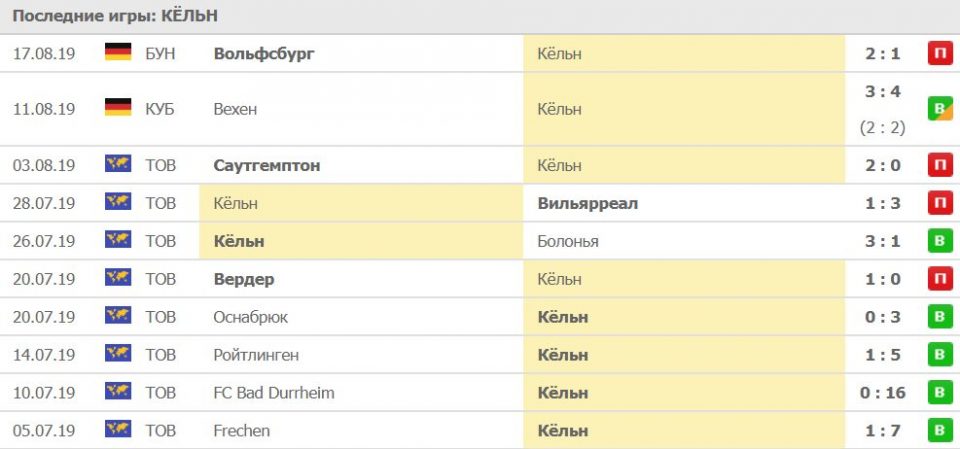The height and width of the screenshot is (449, 960).
Task: Click the green win badge for the Frechen match
Action: pyautogui.click(x=939, y=431)
